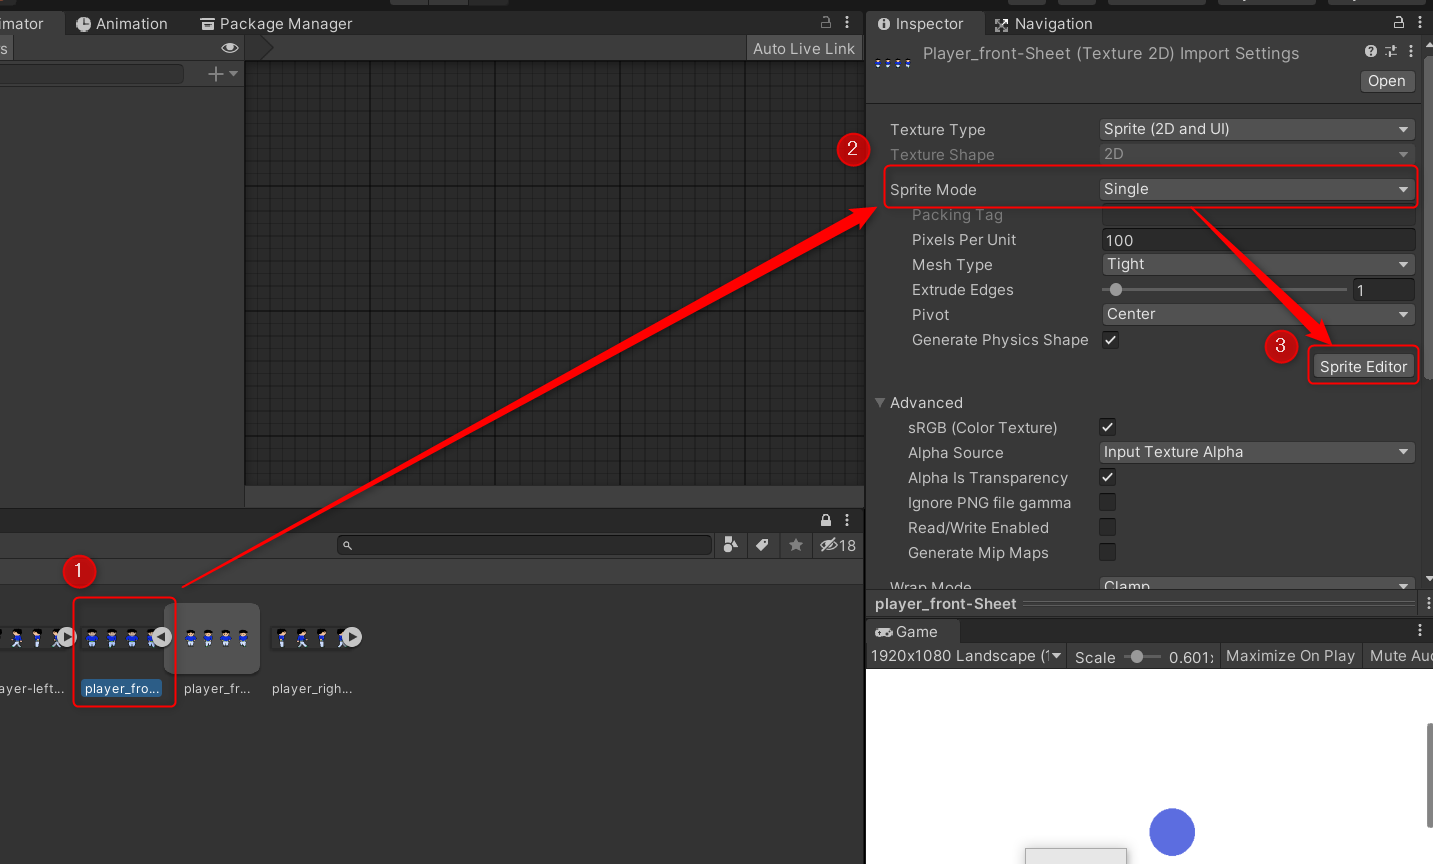Image resolution: width=1433 pixels, height=864 pixels.
Task: Select the filter-by-type icon in Project toolbar
Action: [730, 545]
